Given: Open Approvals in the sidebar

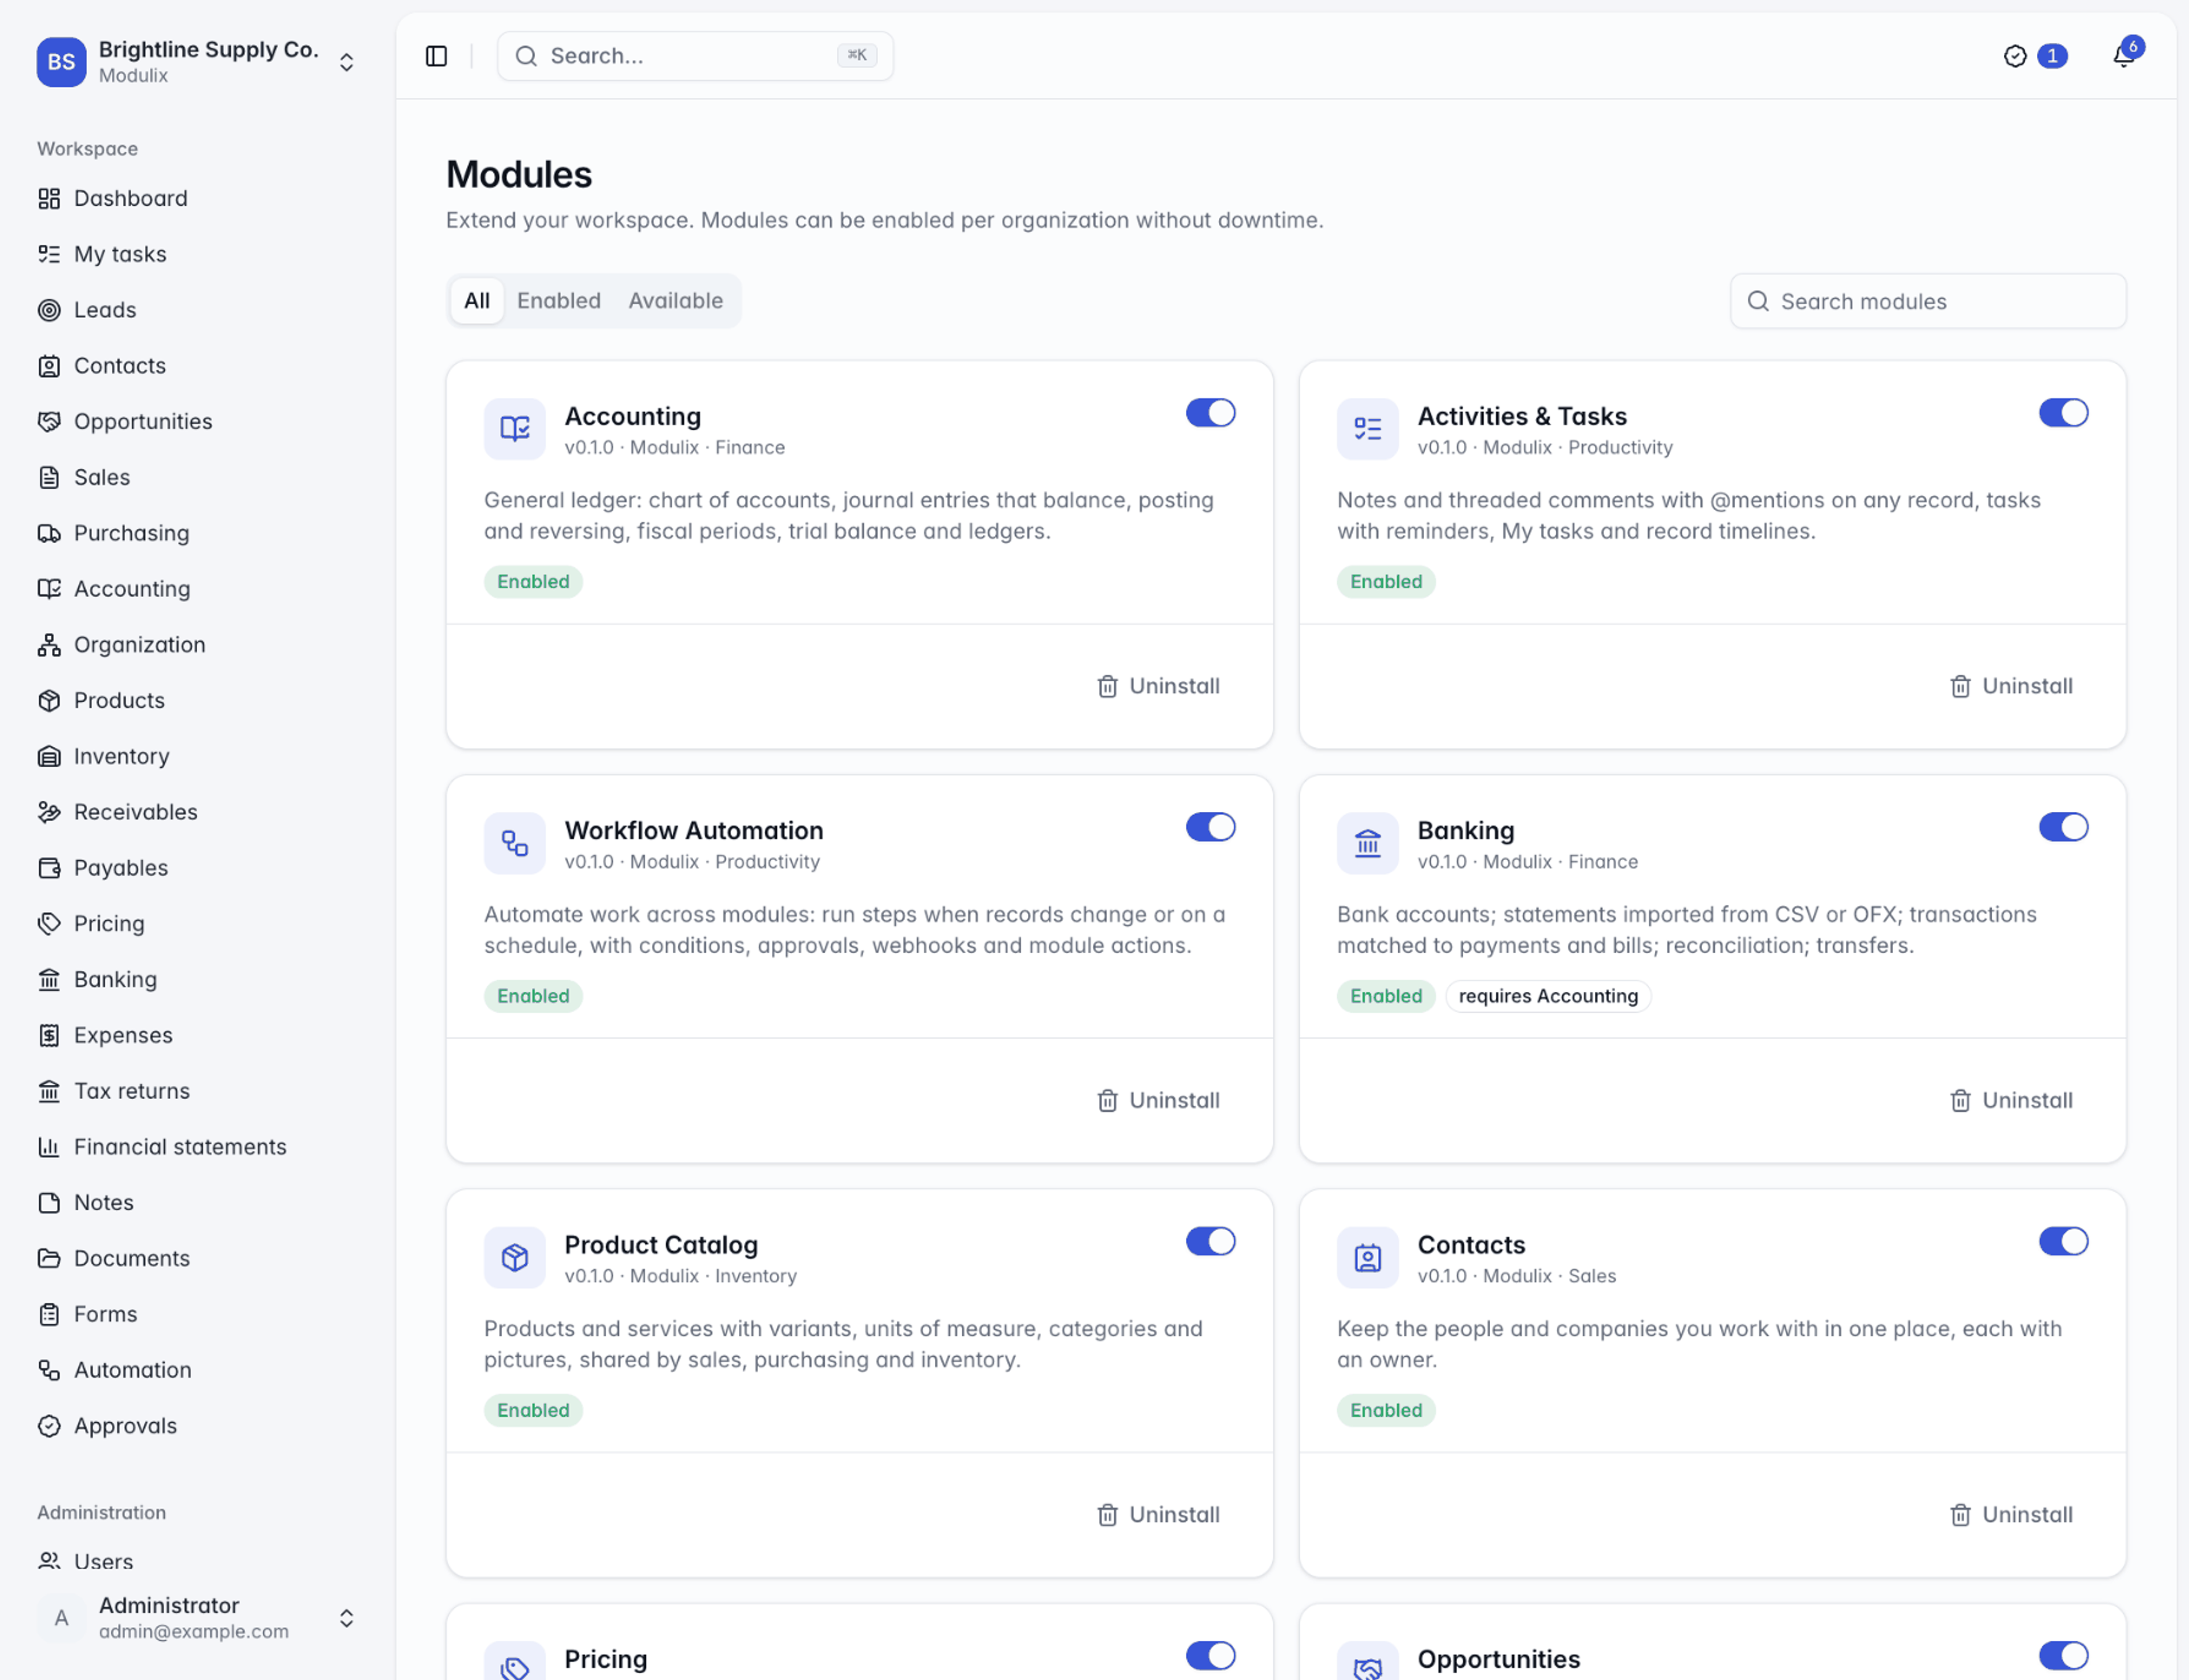Looking at the screenshot, I should click(197, 1426).
